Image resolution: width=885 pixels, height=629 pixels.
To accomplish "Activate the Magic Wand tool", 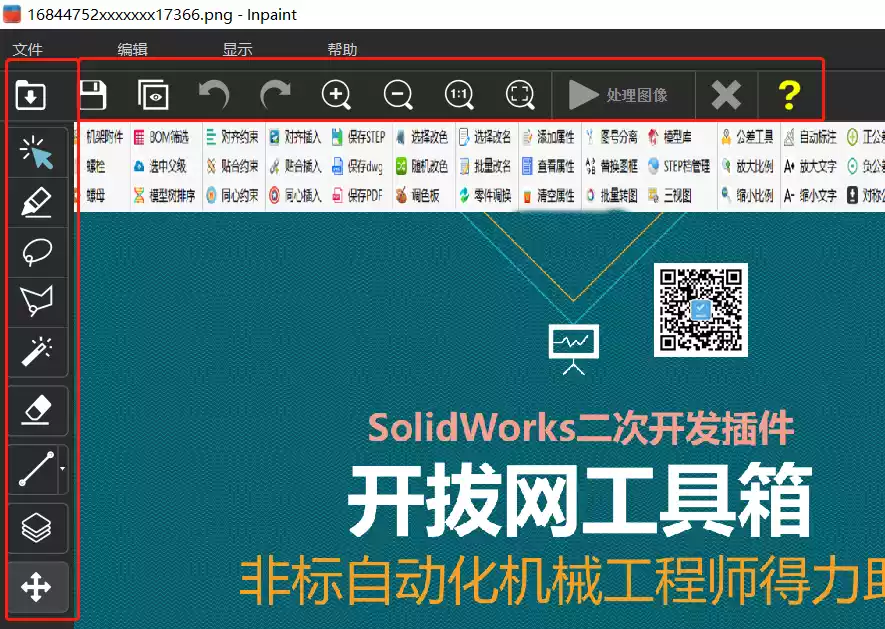I will point(37,352).
